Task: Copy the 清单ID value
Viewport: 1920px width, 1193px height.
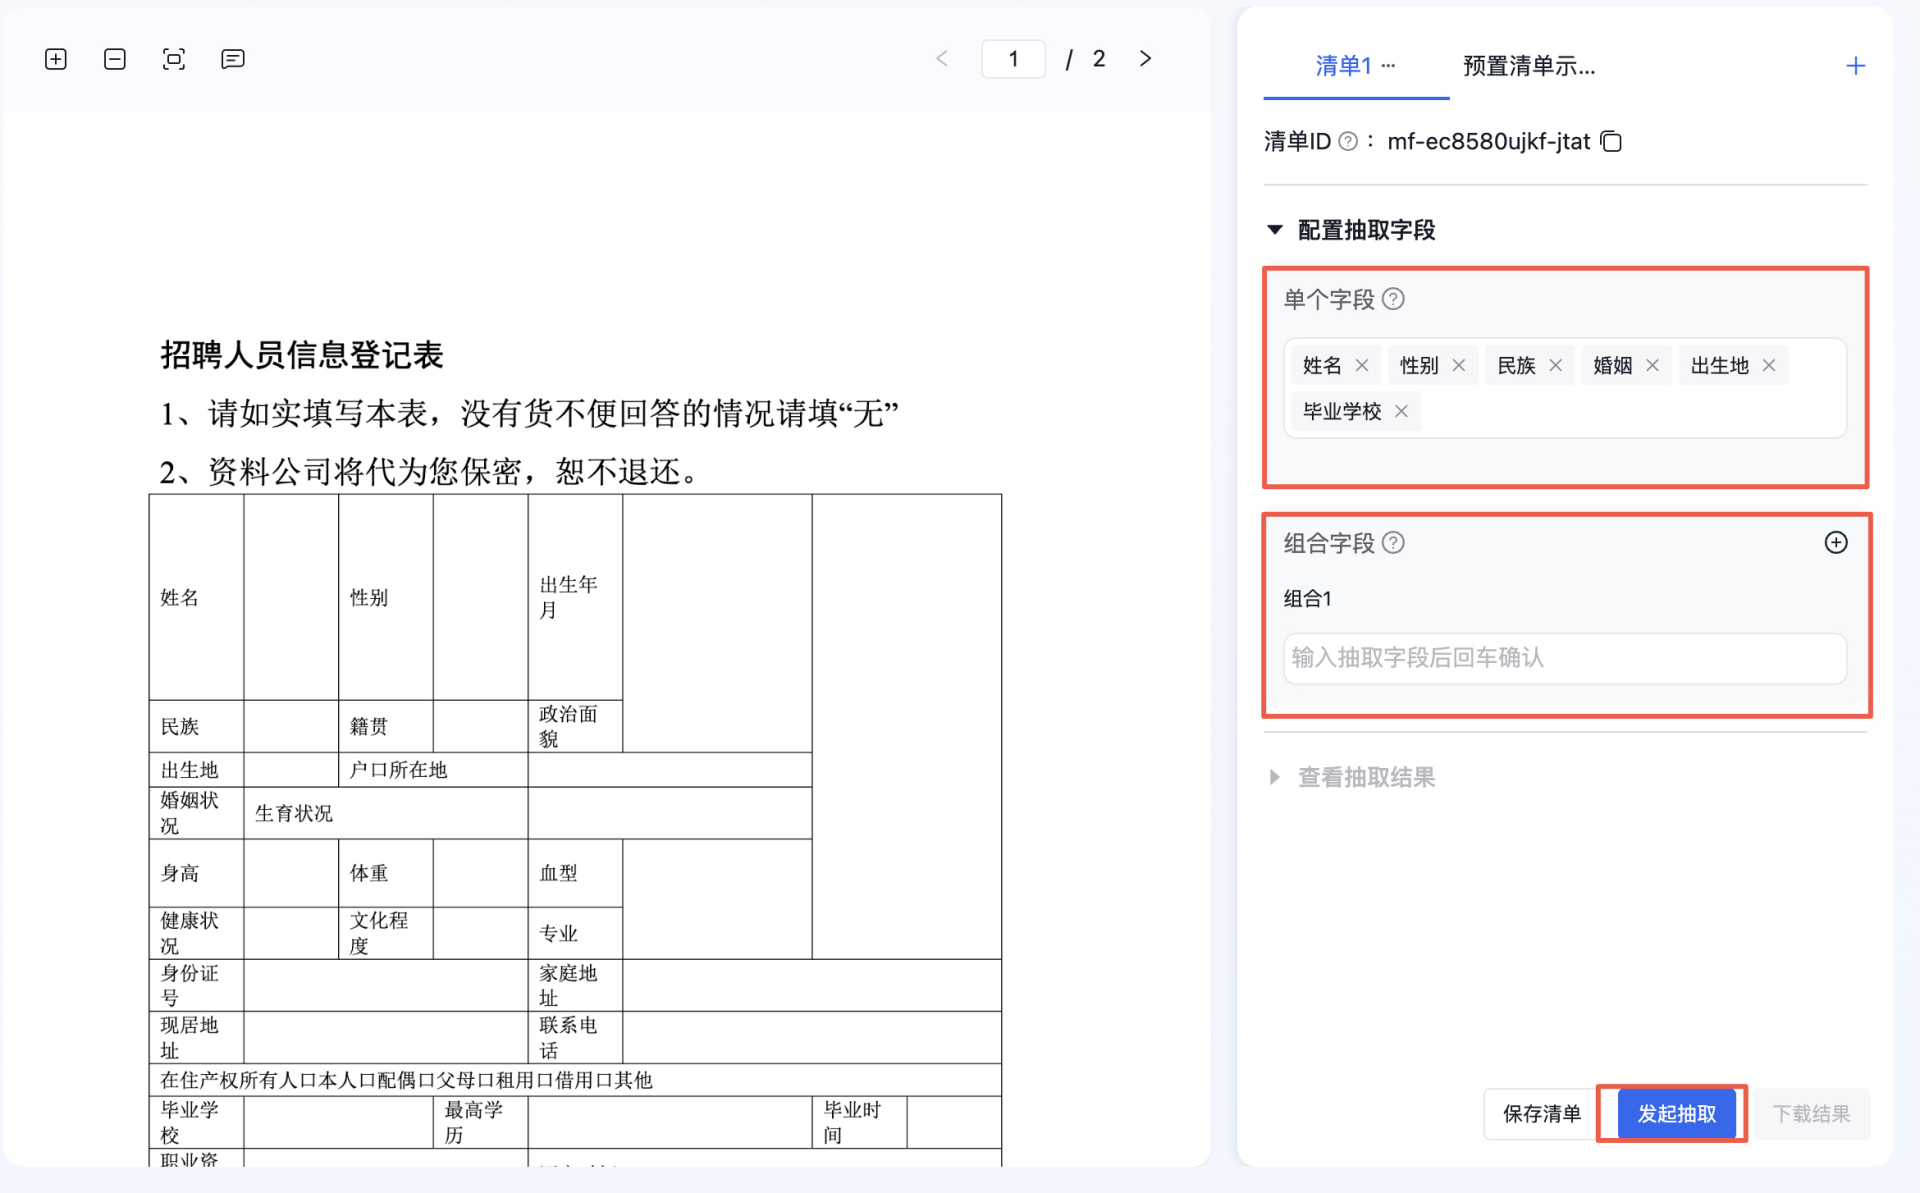Action: click(1611, 142)
